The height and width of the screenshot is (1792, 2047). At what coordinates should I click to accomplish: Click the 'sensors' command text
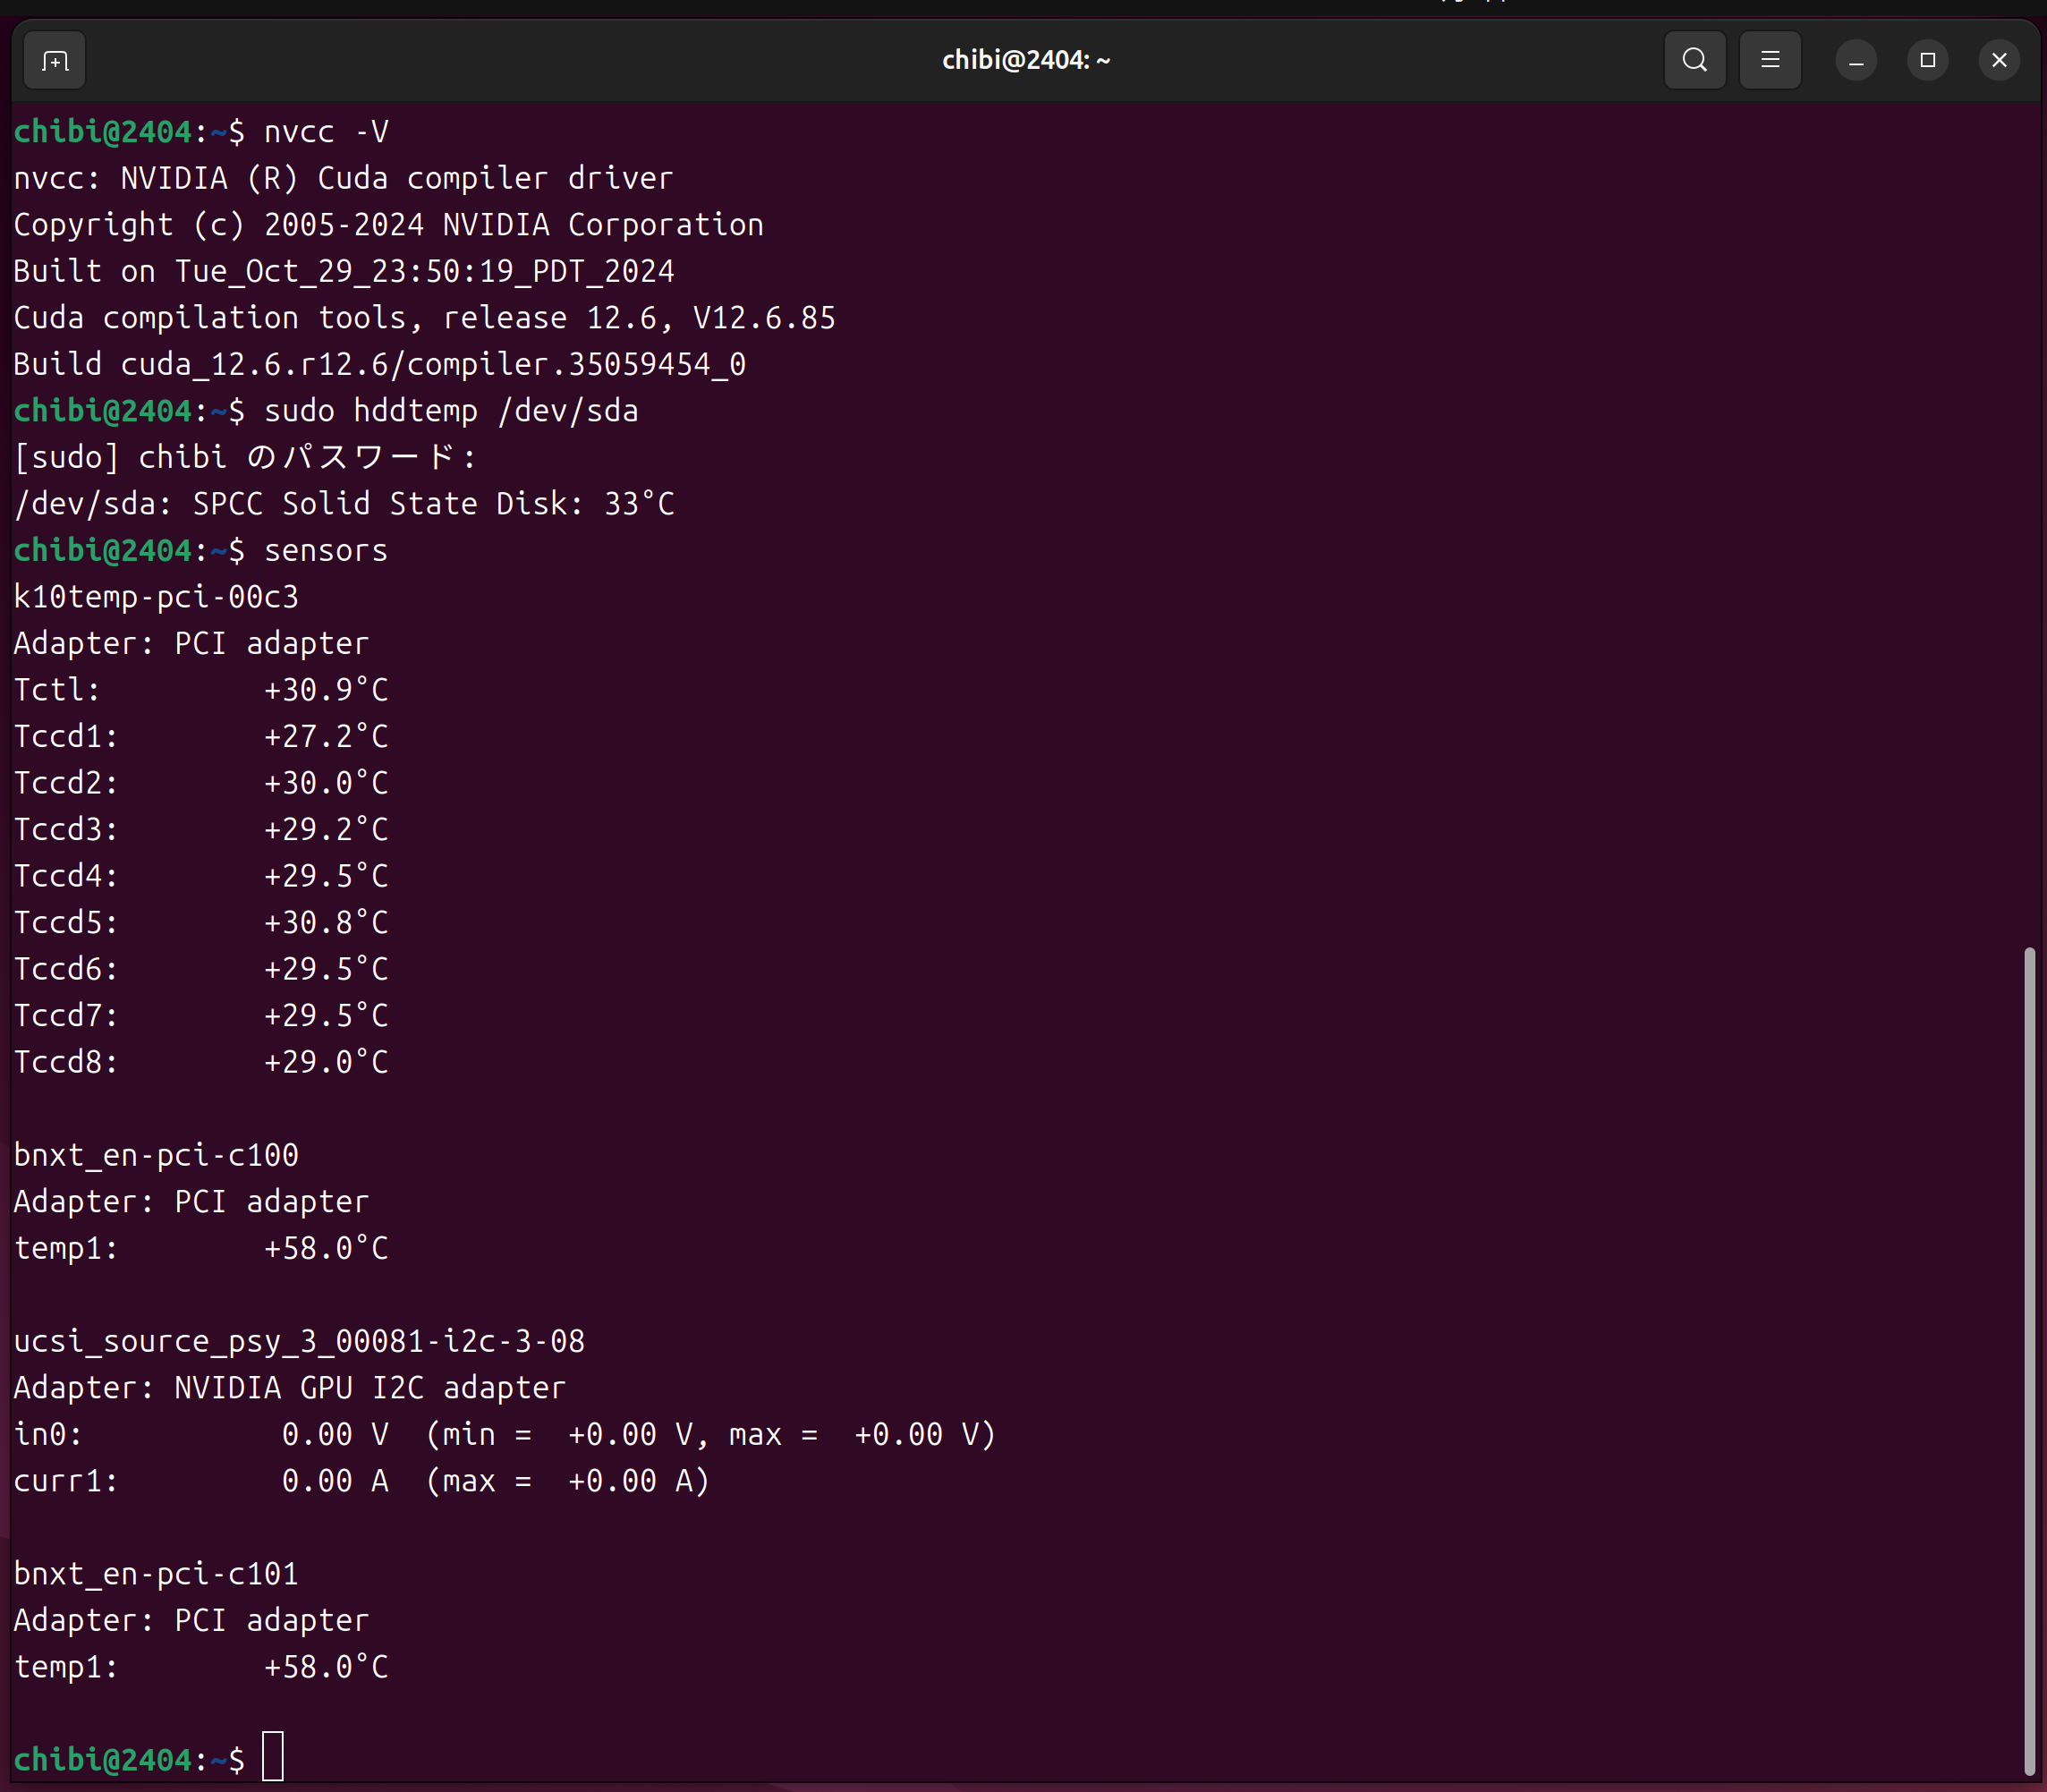(x=326, y=550)
